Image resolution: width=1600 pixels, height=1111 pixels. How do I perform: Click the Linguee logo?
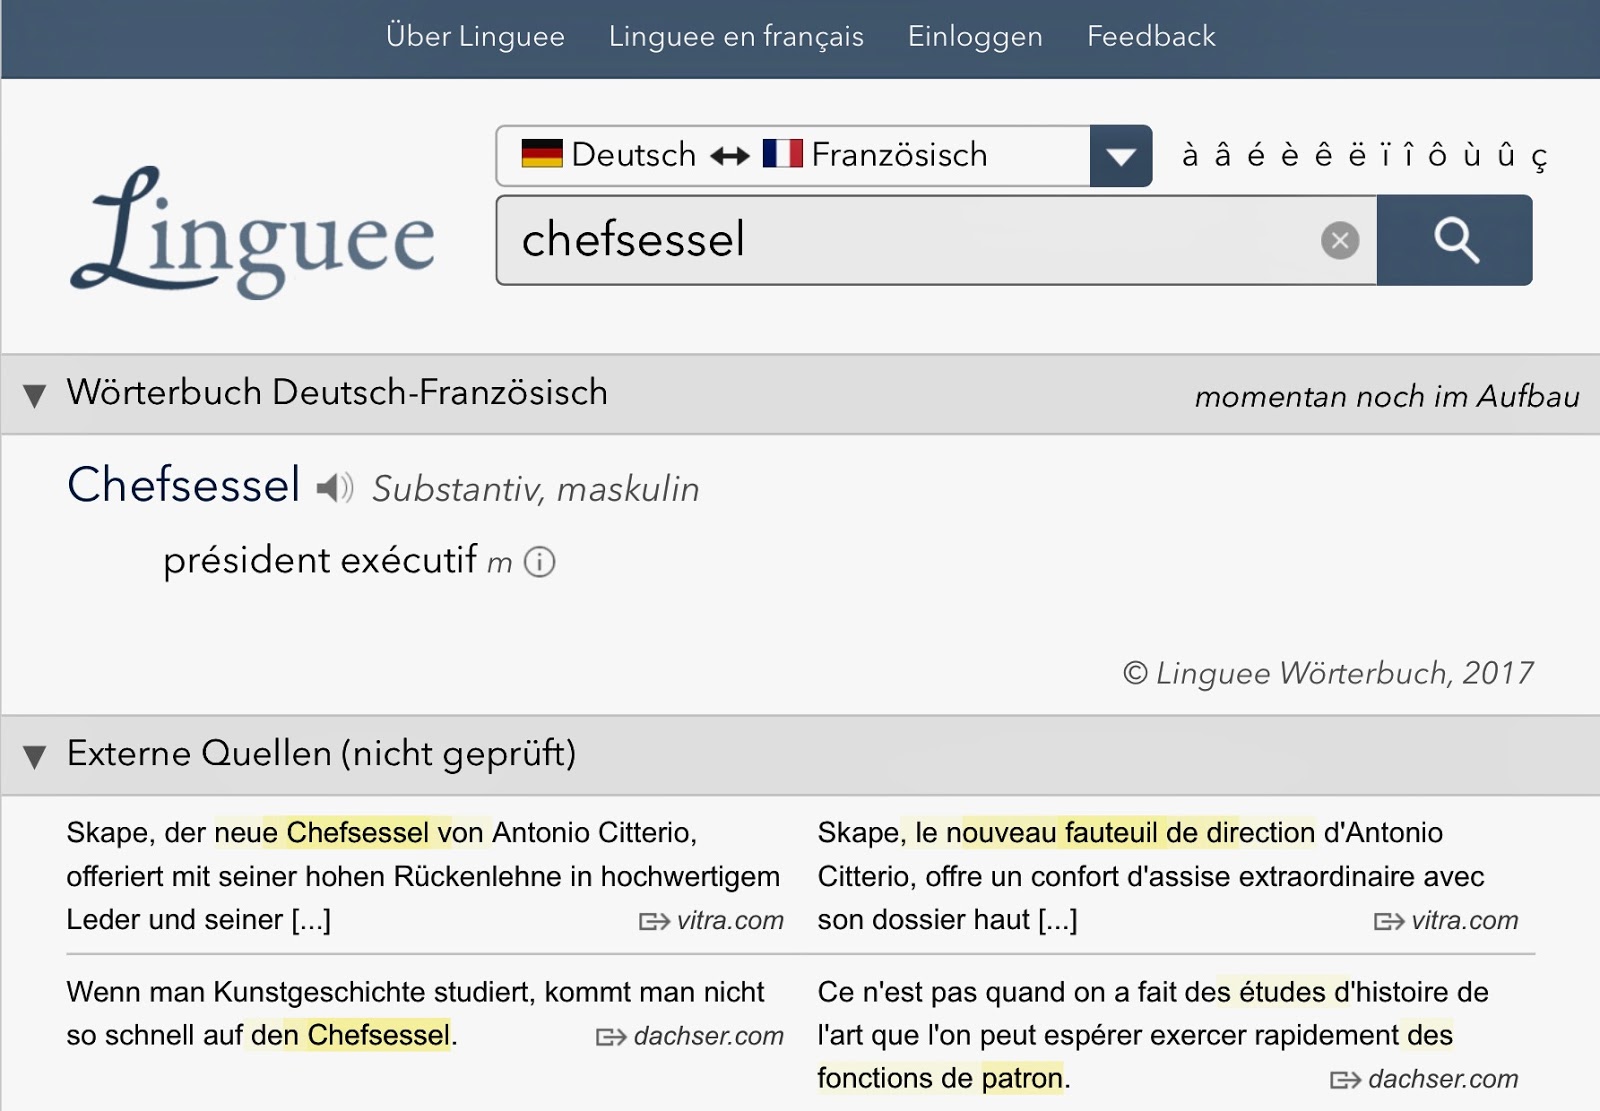254,233
